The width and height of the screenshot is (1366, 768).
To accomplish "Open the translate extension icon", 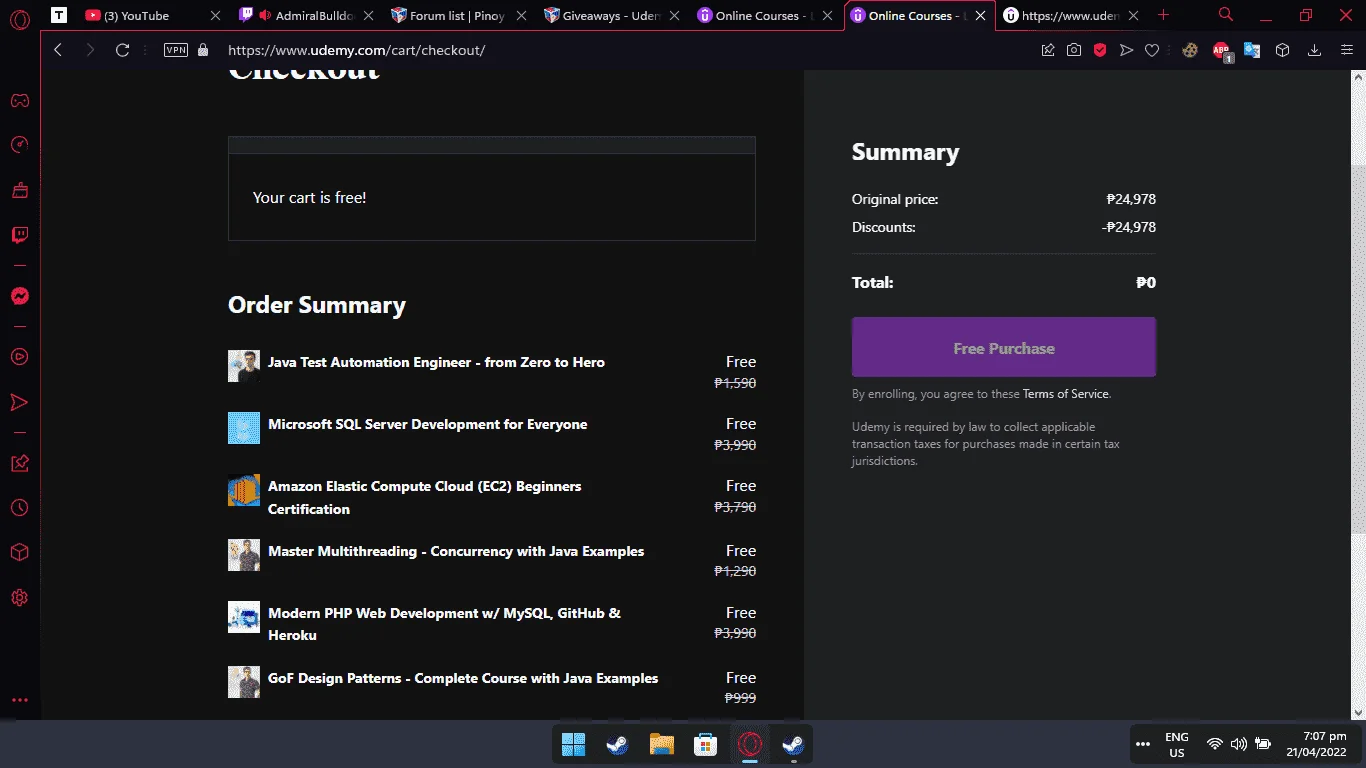I will 1252,50.
